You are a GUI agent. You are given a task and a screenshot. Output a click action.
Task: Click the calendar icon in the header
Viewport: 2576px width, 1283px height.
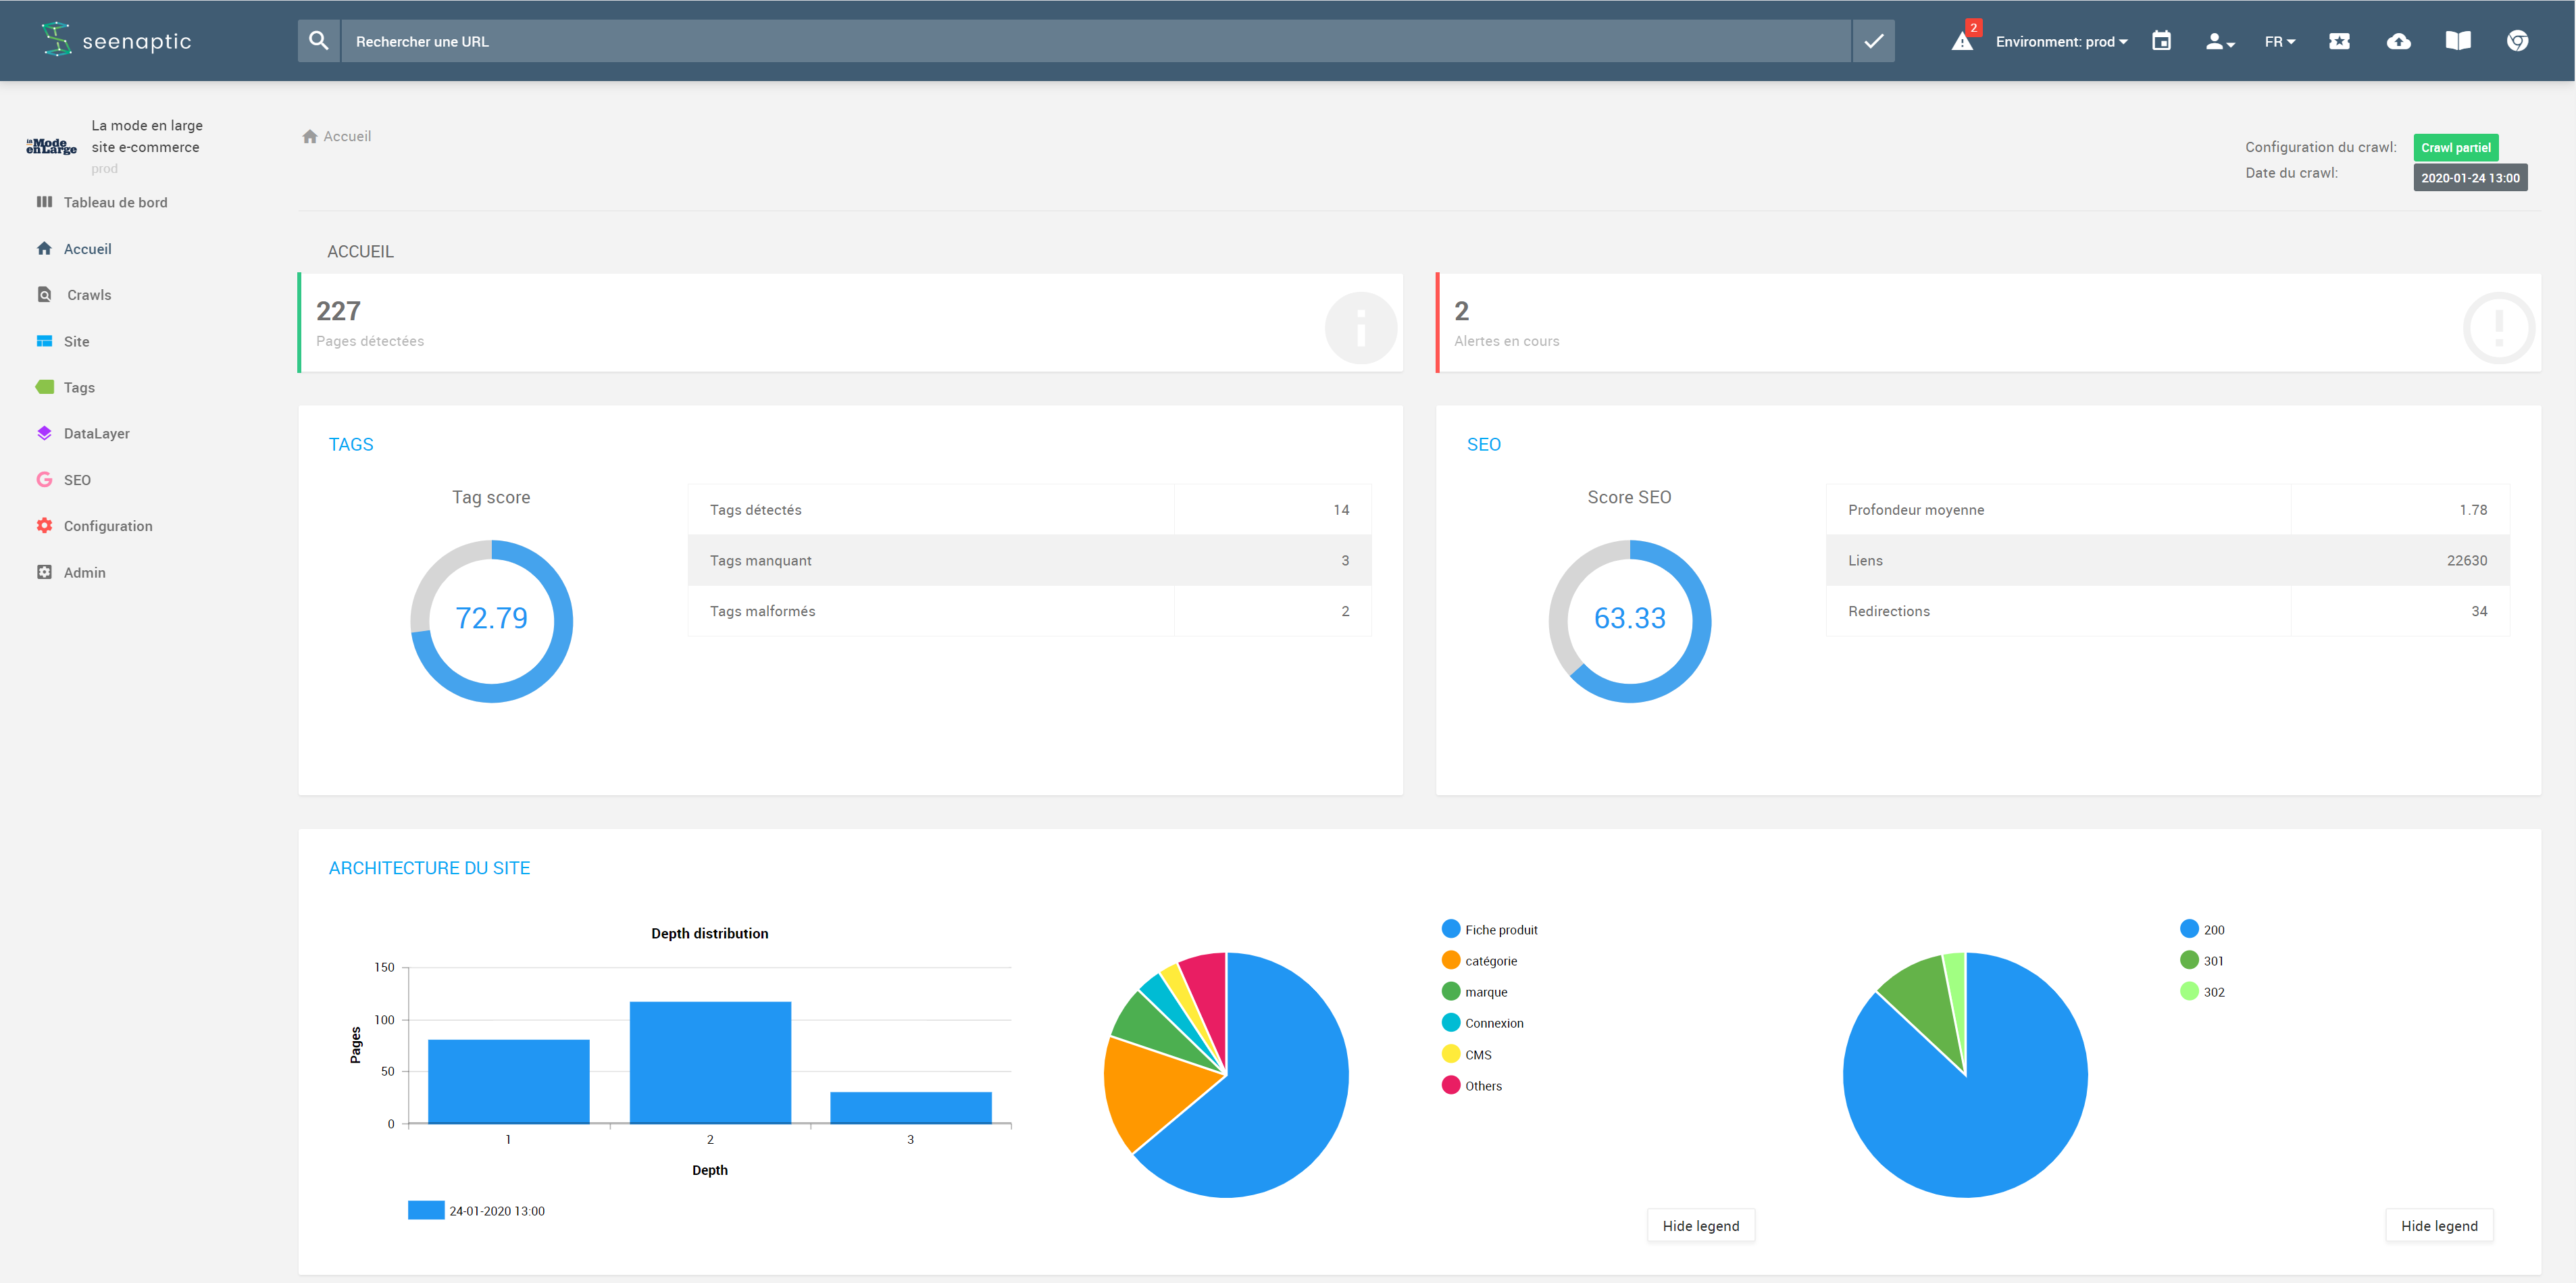click(x=2161, y=41)
